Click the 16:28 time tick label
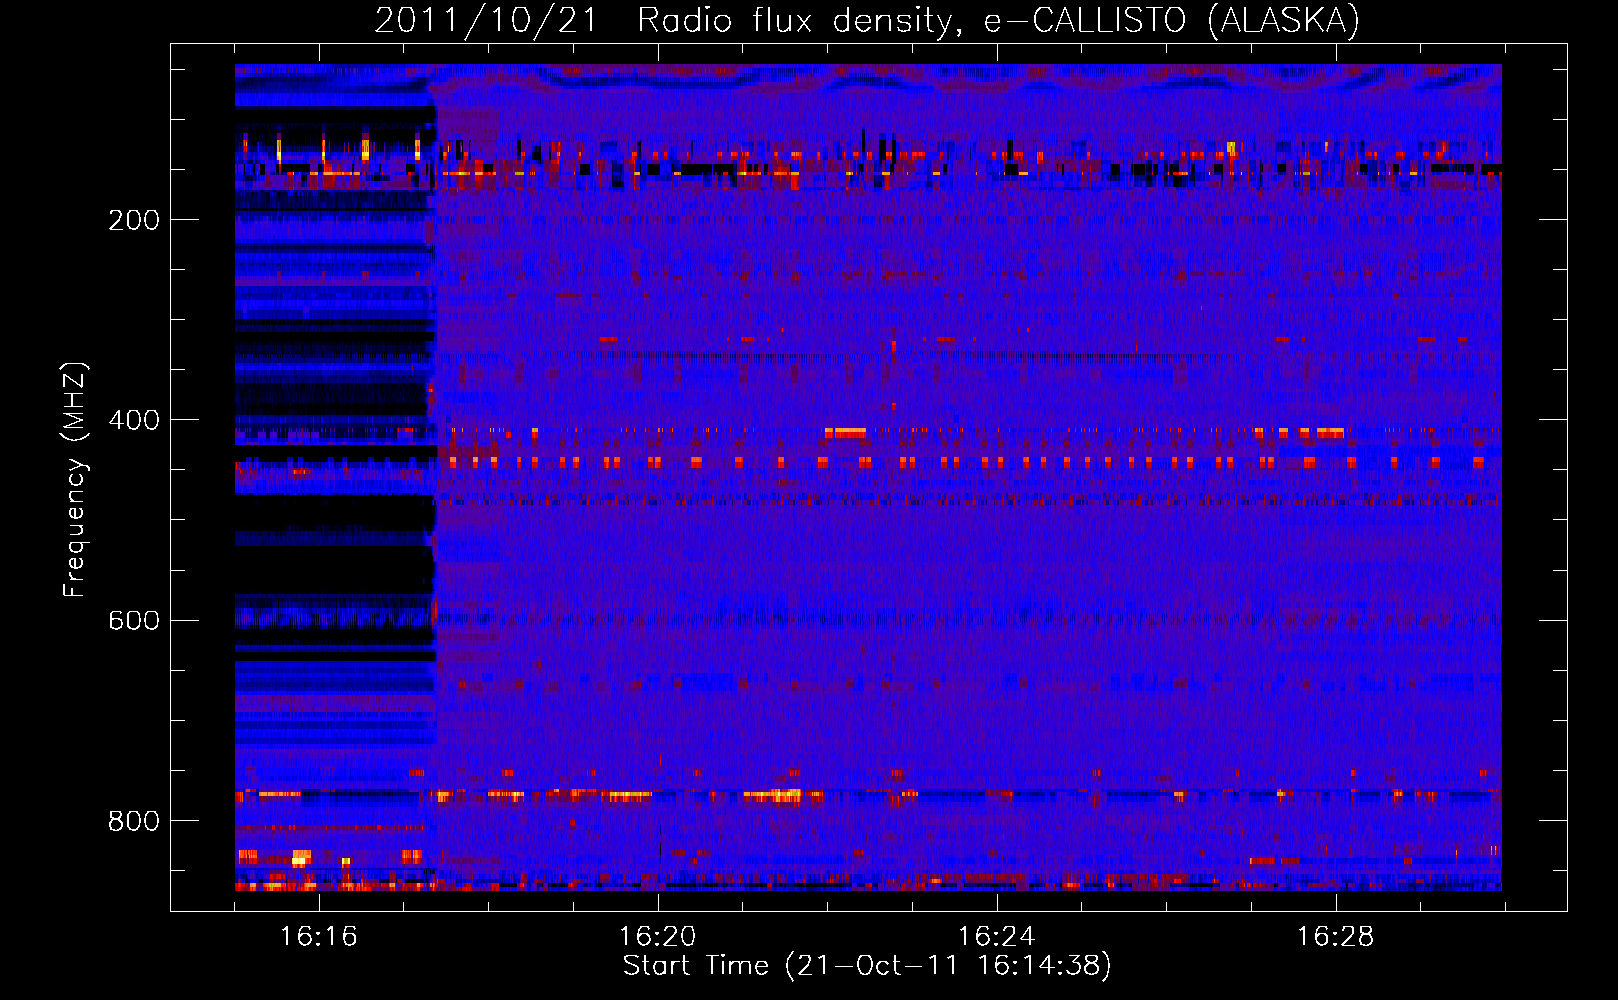Image resolution: width=1618 pixels, height=1000 pixels. (1335, 936)
